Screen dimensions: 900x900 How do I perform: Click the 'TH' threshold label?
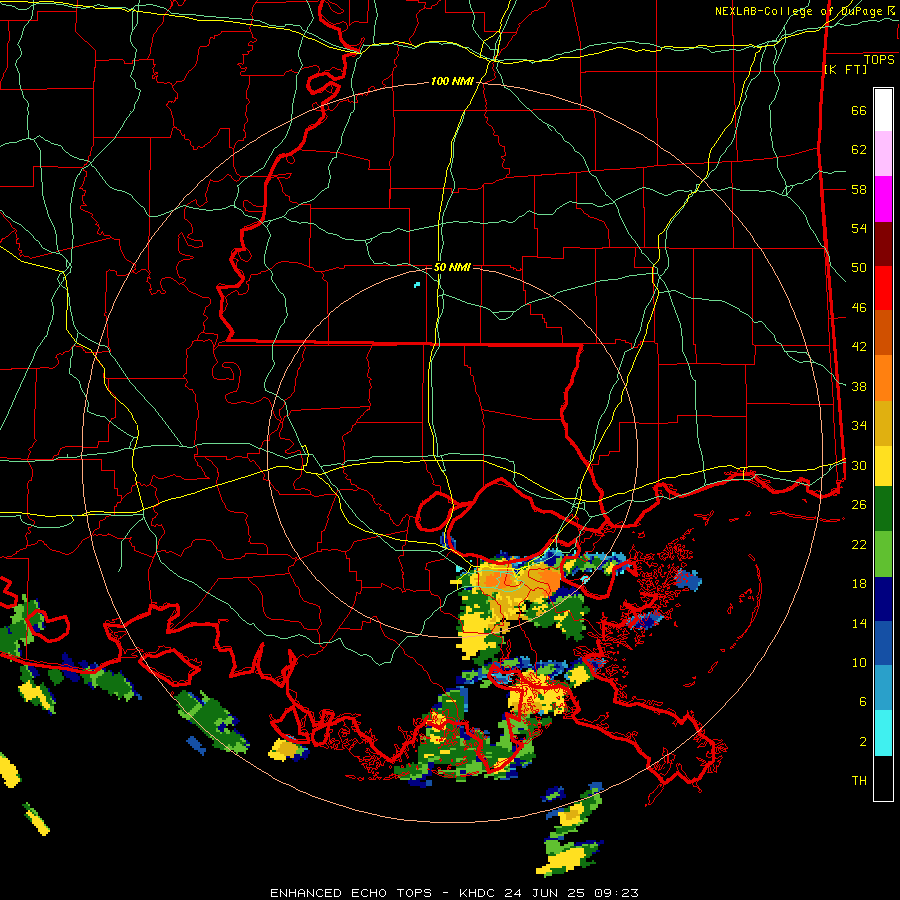[859, 781]
